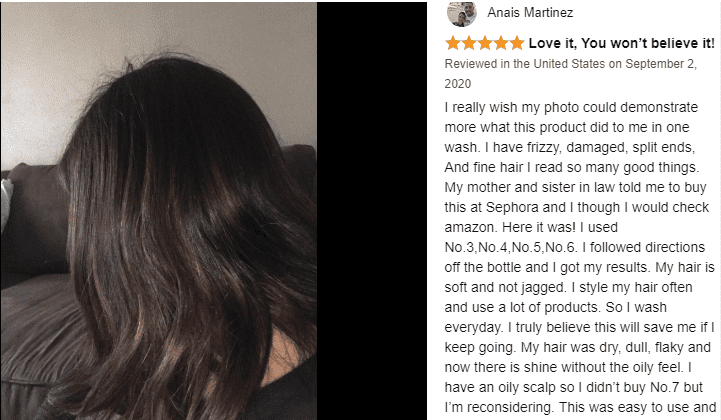Click the year 2020 under the date
Image resolution: width=721 pixels, height=420 pixels.
coord(458,84)
